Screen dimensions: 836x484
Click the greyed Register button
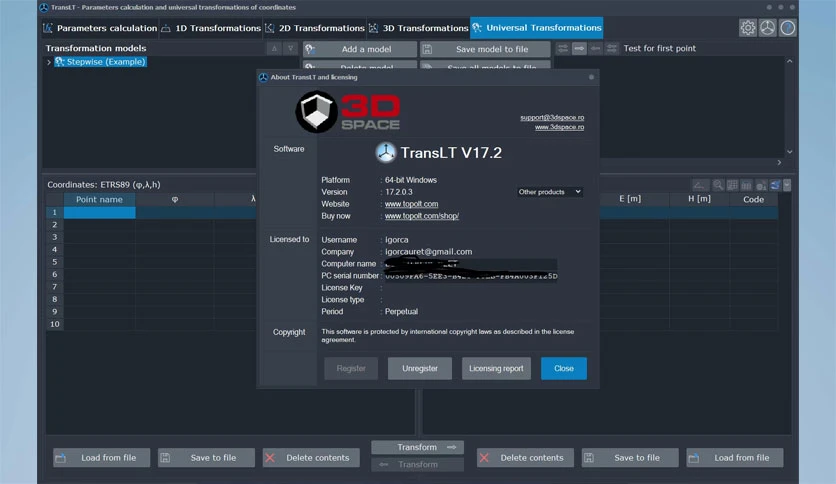click(351, 368)
